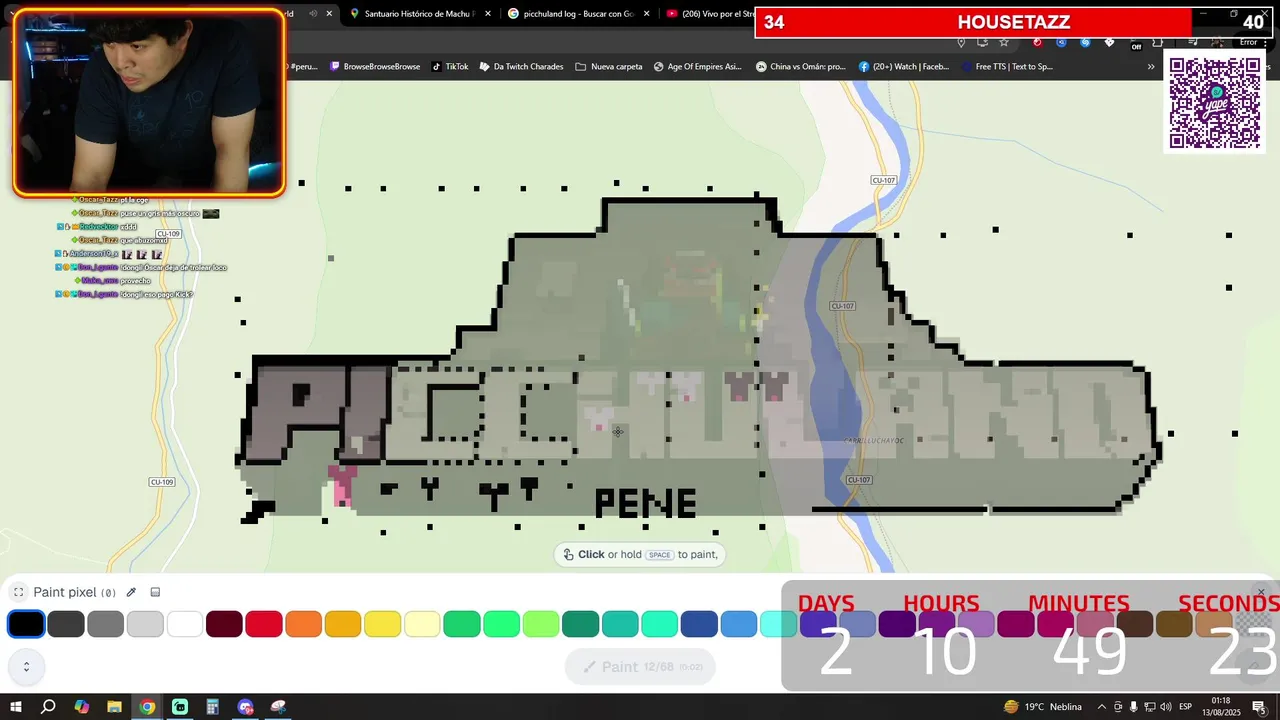This screenshot has height=720, width=1280.
Task: Open the last pinned taskbar app icon
Action: pyautogui.click(x=278, y=707)
